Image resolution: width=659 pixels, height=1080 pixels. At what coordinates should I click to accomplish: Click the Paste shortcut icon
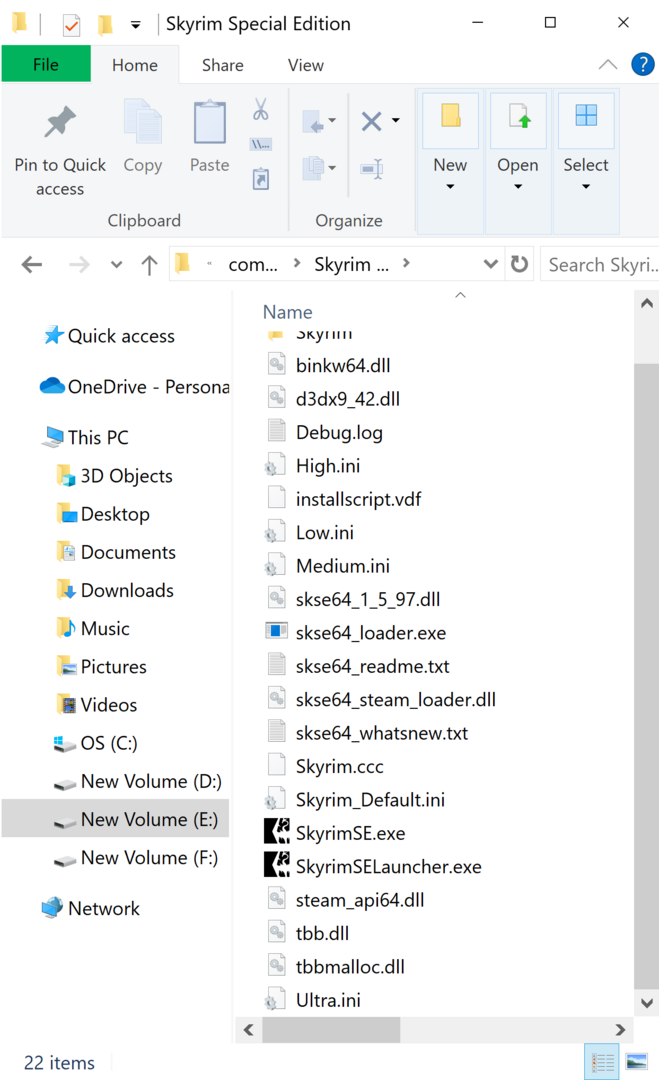[260, 179]
